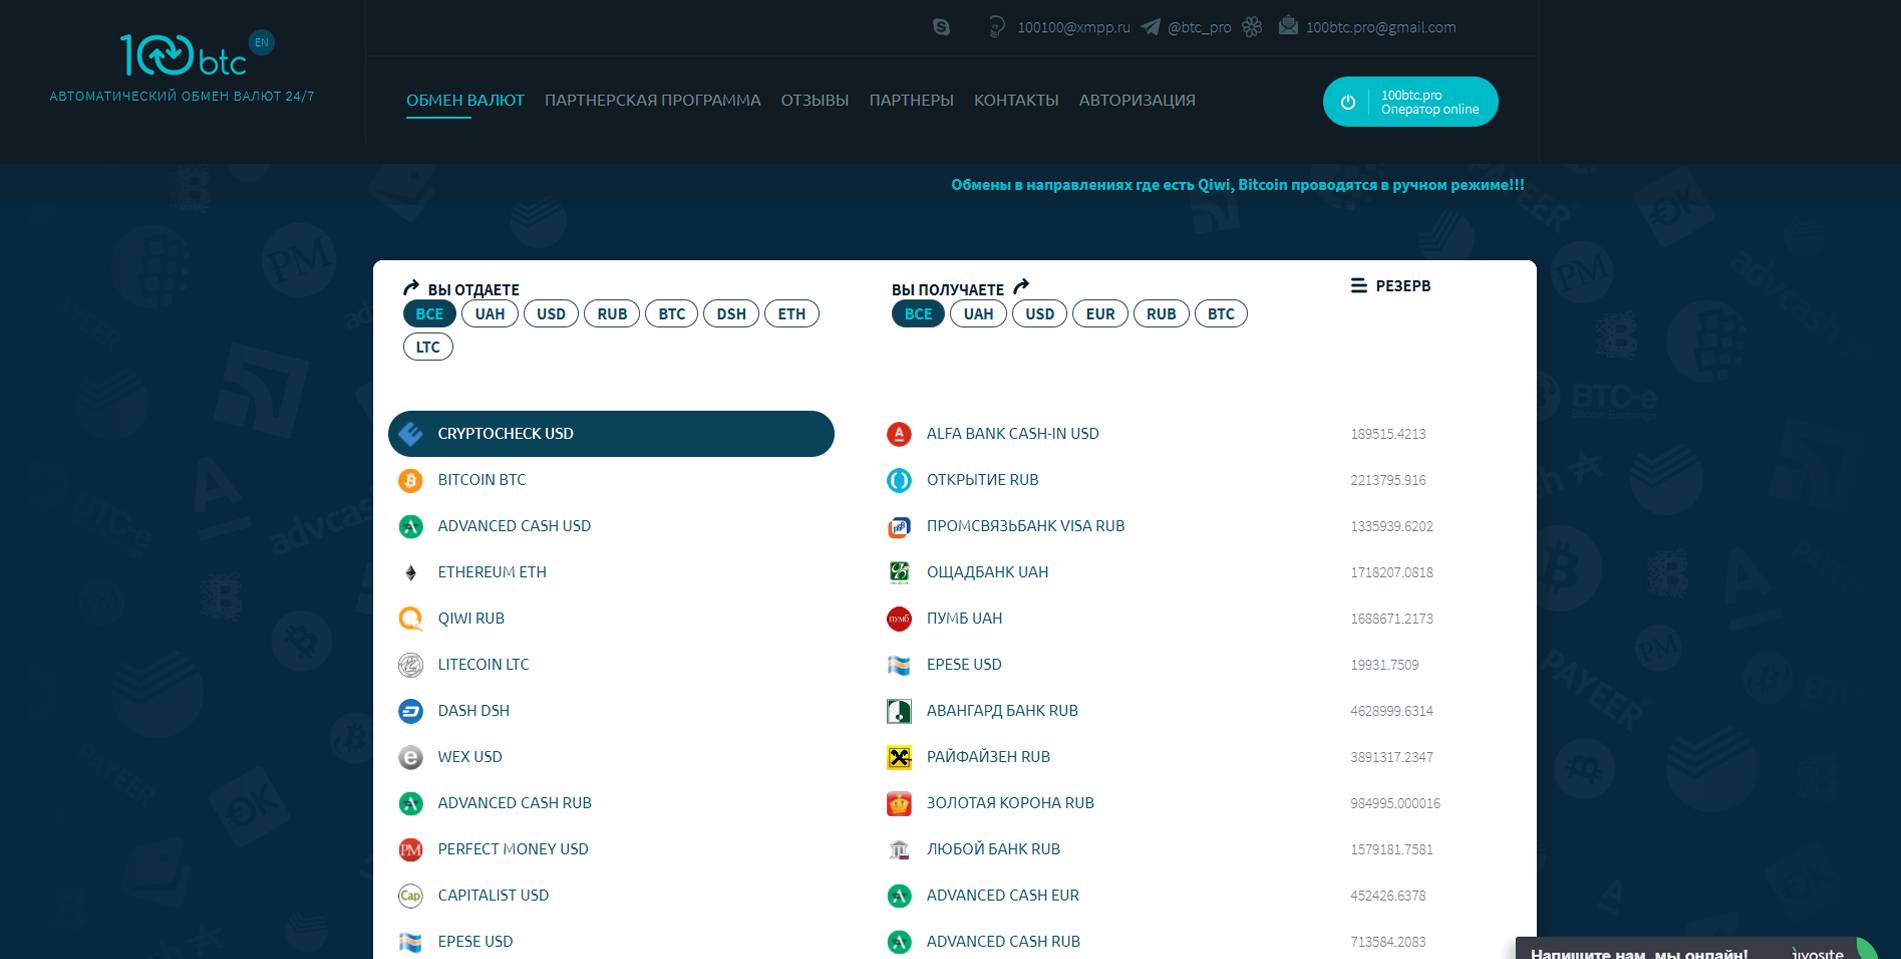Click the Bitcoin BTC orange coin icon
1901x959 pixels.
click(x=410, y=480)
